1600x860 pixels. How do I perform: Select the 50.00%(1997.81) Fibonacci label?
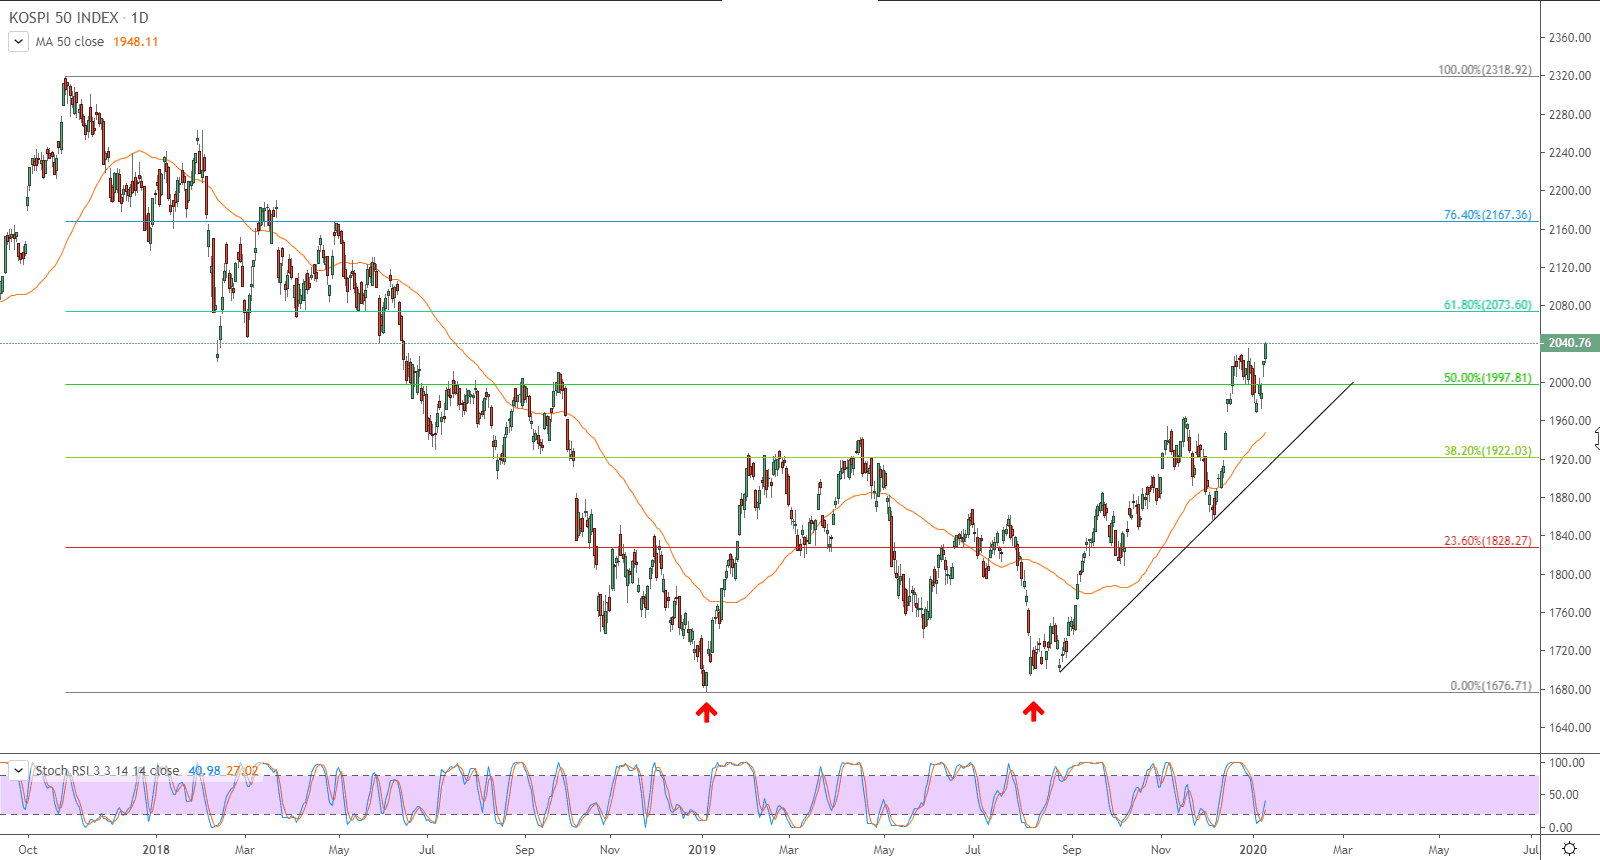click(x=1487, y=378)
